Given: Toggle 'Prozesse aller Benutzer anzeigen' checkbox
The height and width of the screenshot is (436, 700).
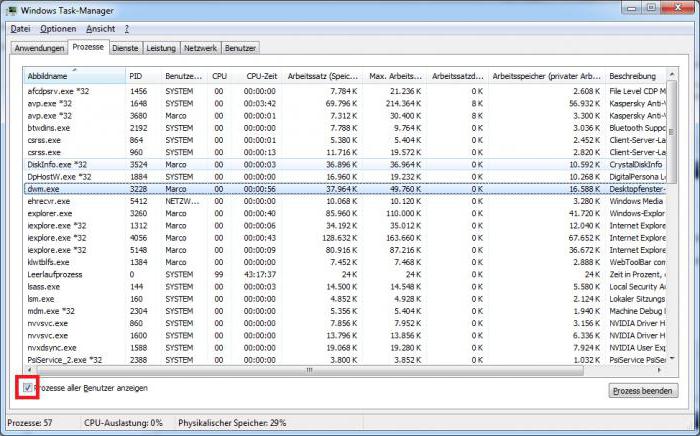Looking at the screenshot, I should (x=27, y=388).
